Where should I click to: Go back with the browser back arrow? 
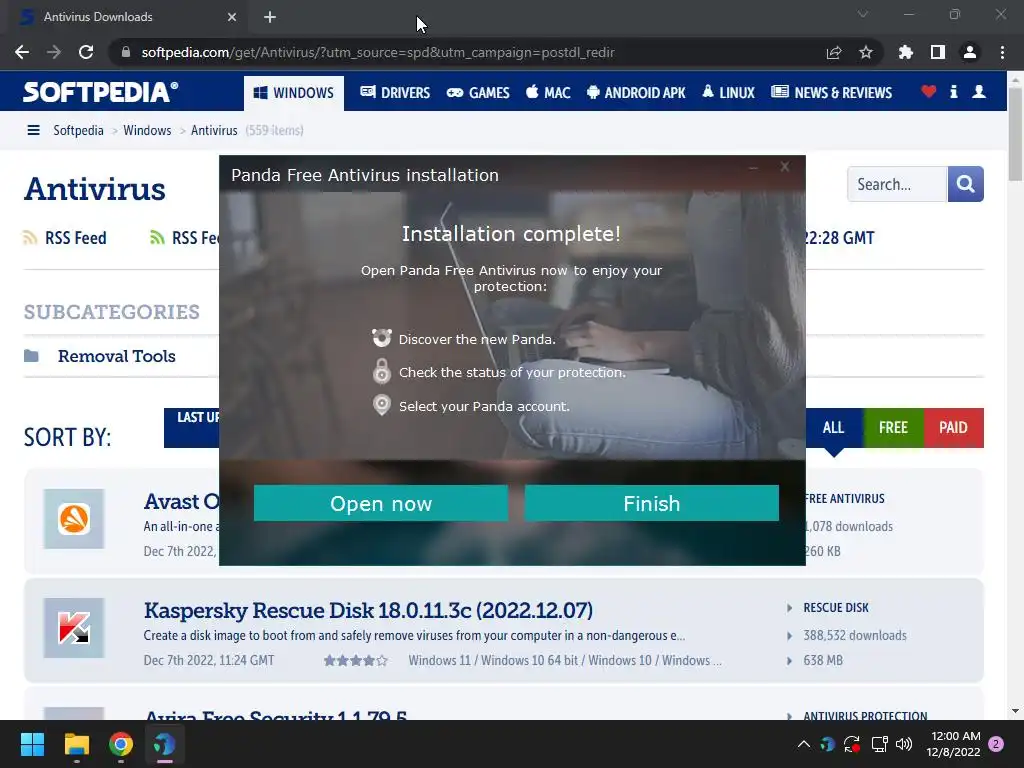[22, 52]
